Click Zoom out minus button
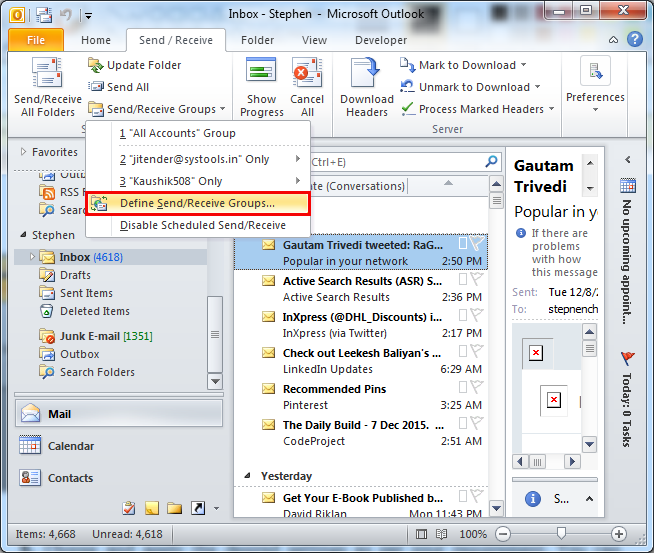Screen dimensions: 656x553 [503, 534]
